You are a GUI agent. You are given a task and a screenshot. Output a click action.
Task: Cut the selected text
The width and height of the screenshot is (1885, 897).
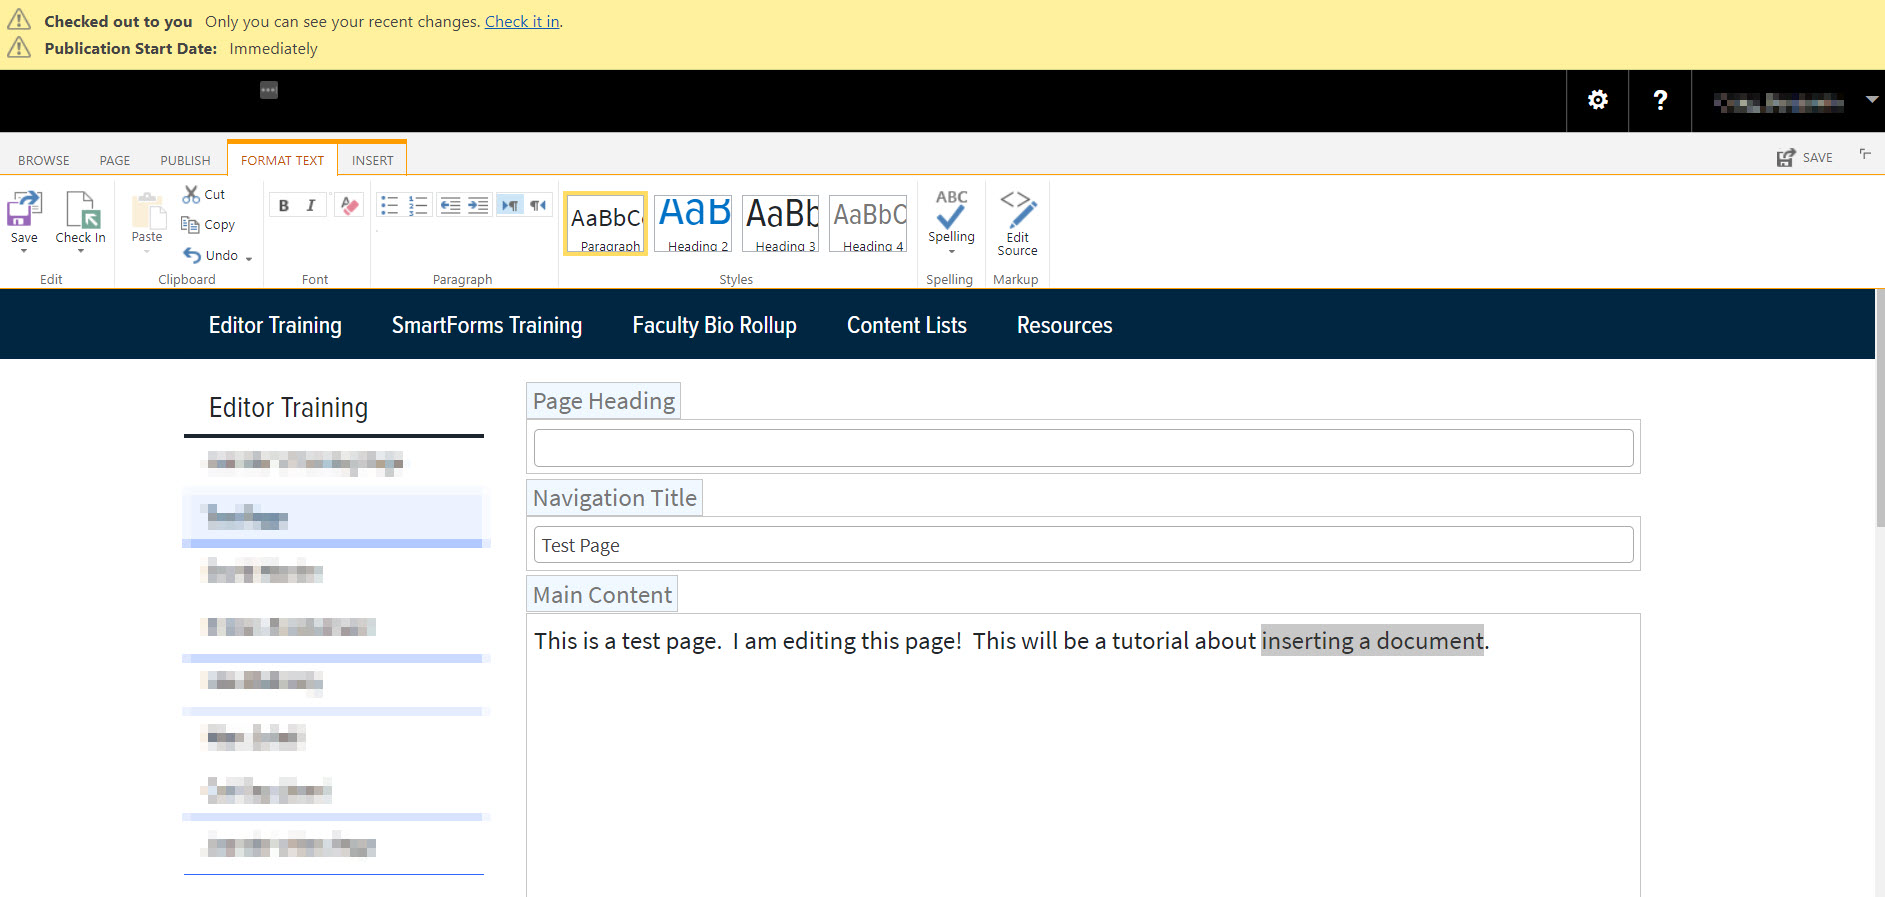[x=204, y=194]
